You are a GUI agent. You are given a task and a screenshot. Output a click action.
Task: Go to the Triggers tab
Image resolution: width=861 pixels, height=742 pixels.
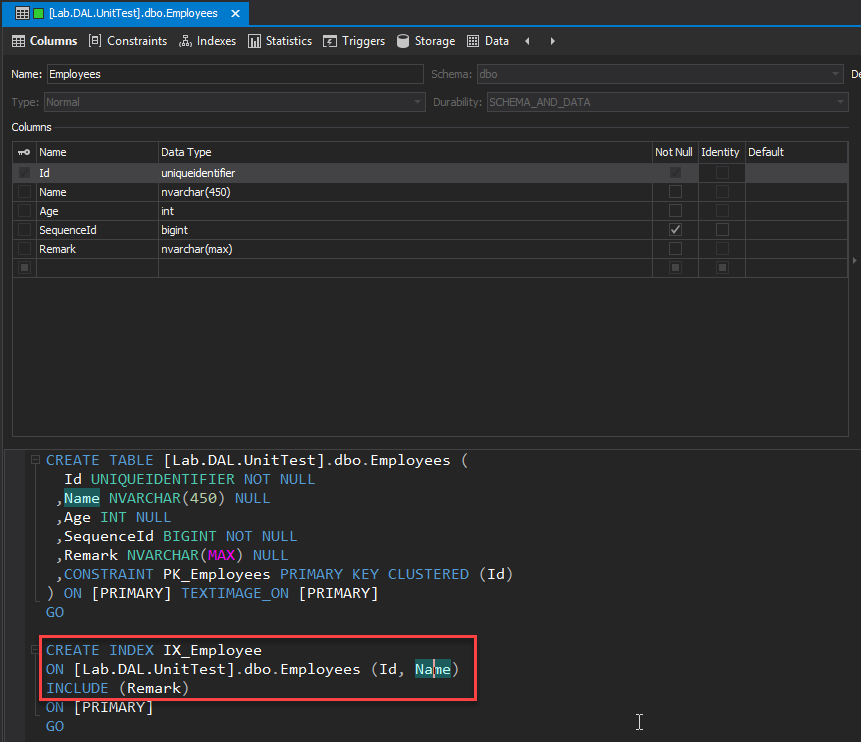click(x=354, y=41)
